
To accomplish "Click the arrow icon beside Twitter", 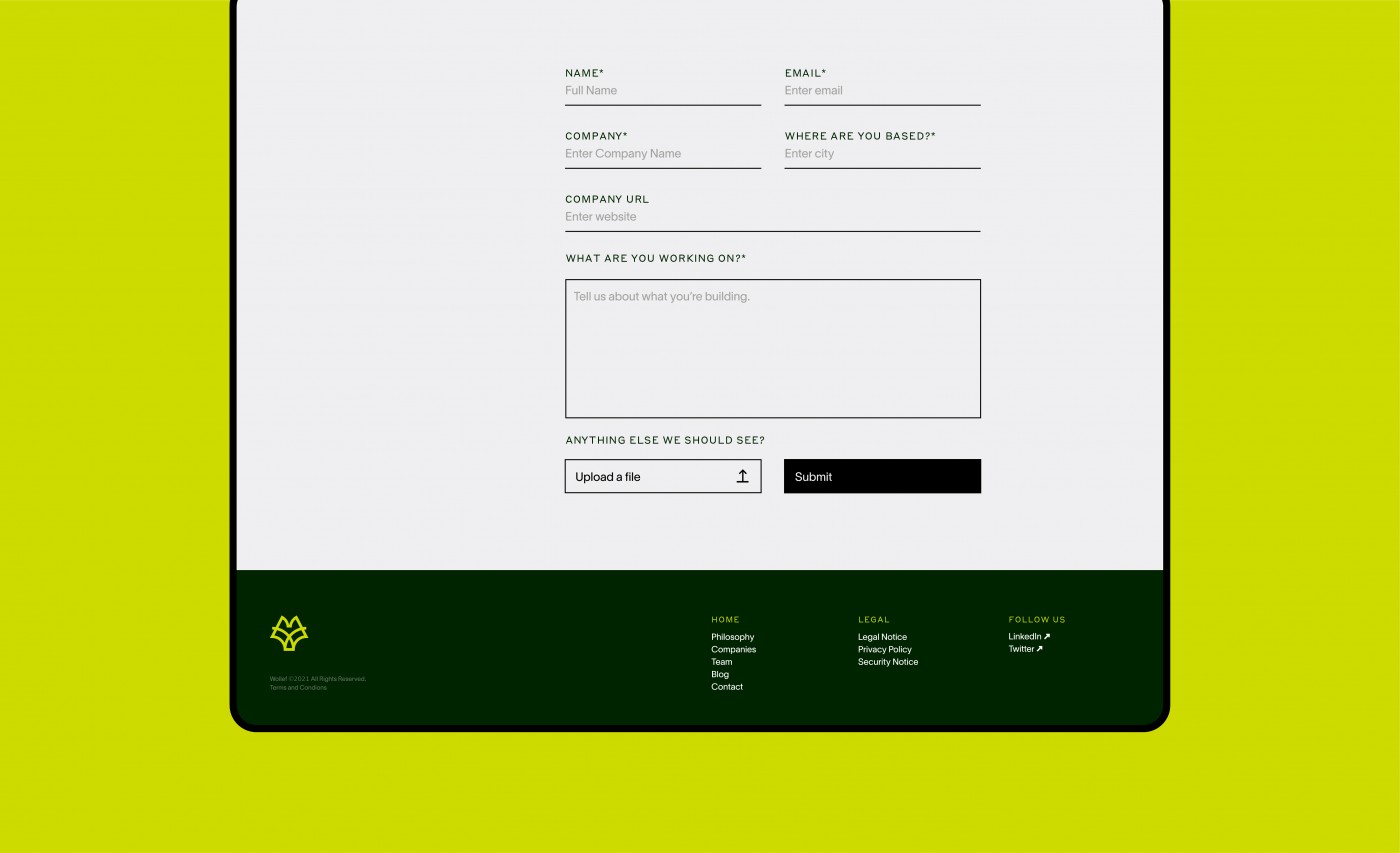I will point(1040,649).
